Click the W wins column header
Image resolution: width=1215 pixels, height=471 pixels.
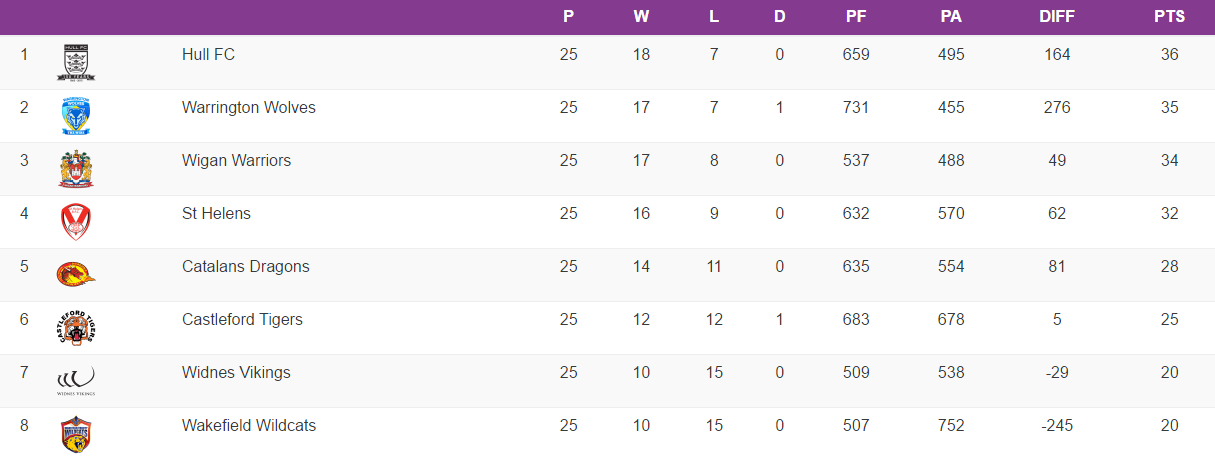[x=641, y=16]
